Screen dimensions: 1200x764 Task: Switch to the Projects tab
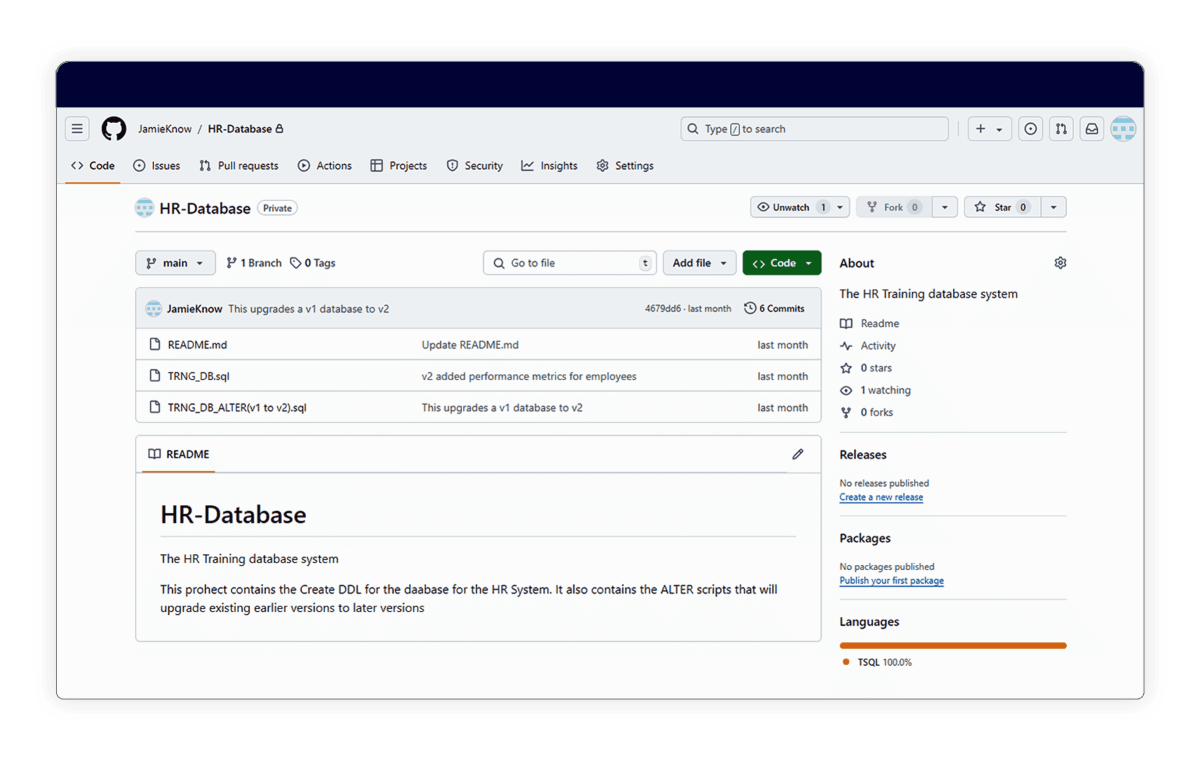point(399,166)
